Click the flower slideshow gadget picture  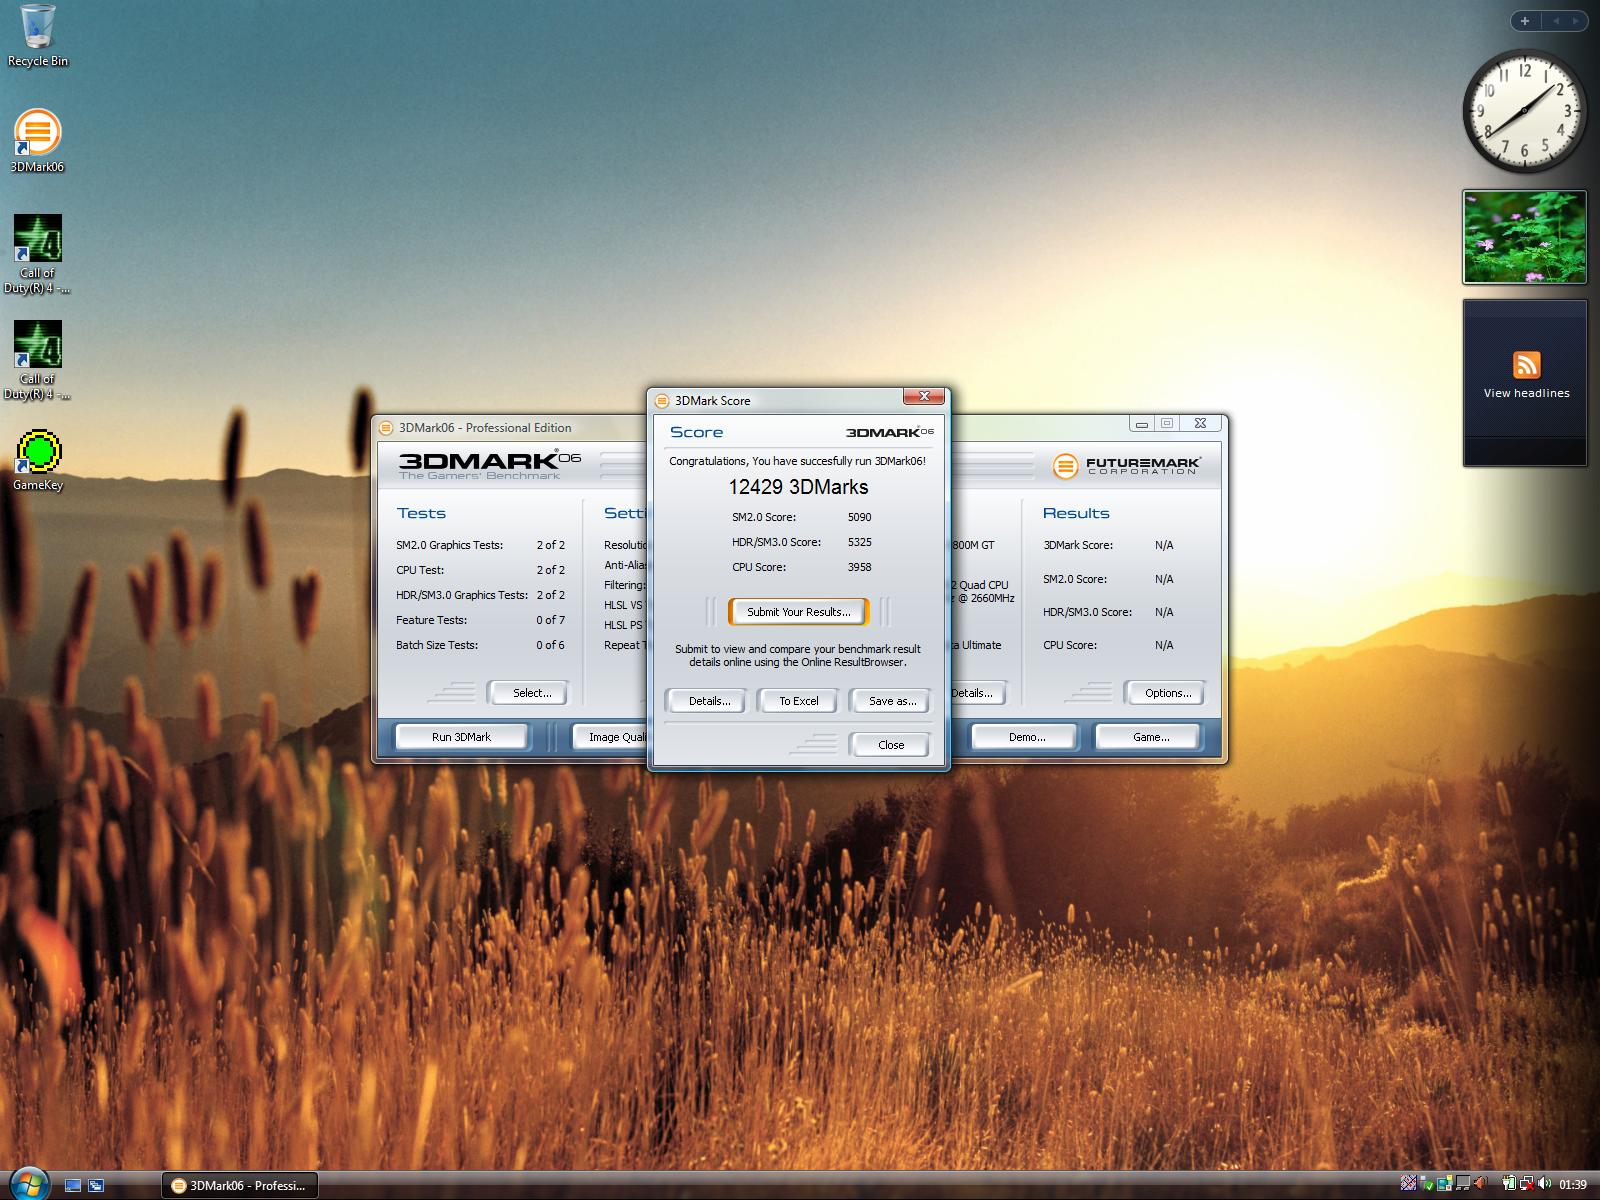1525,237
